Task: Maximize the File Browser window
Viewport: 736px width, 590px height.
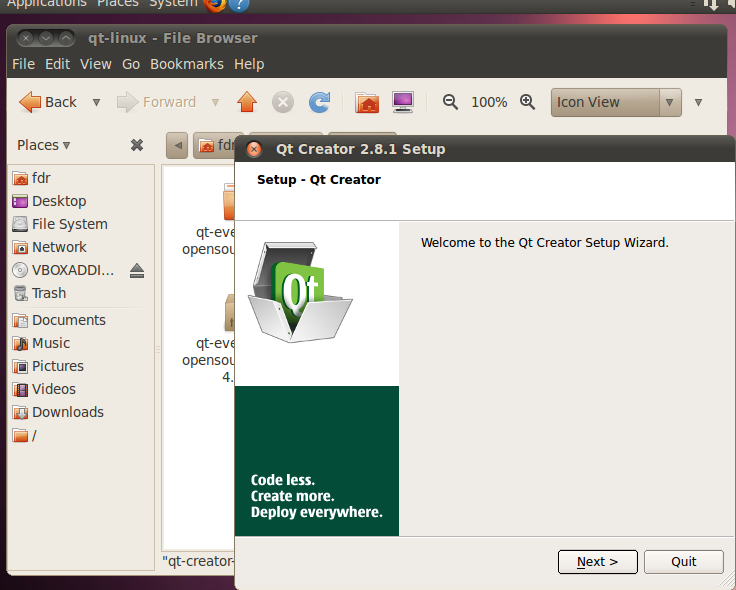Action: [66, 38]
